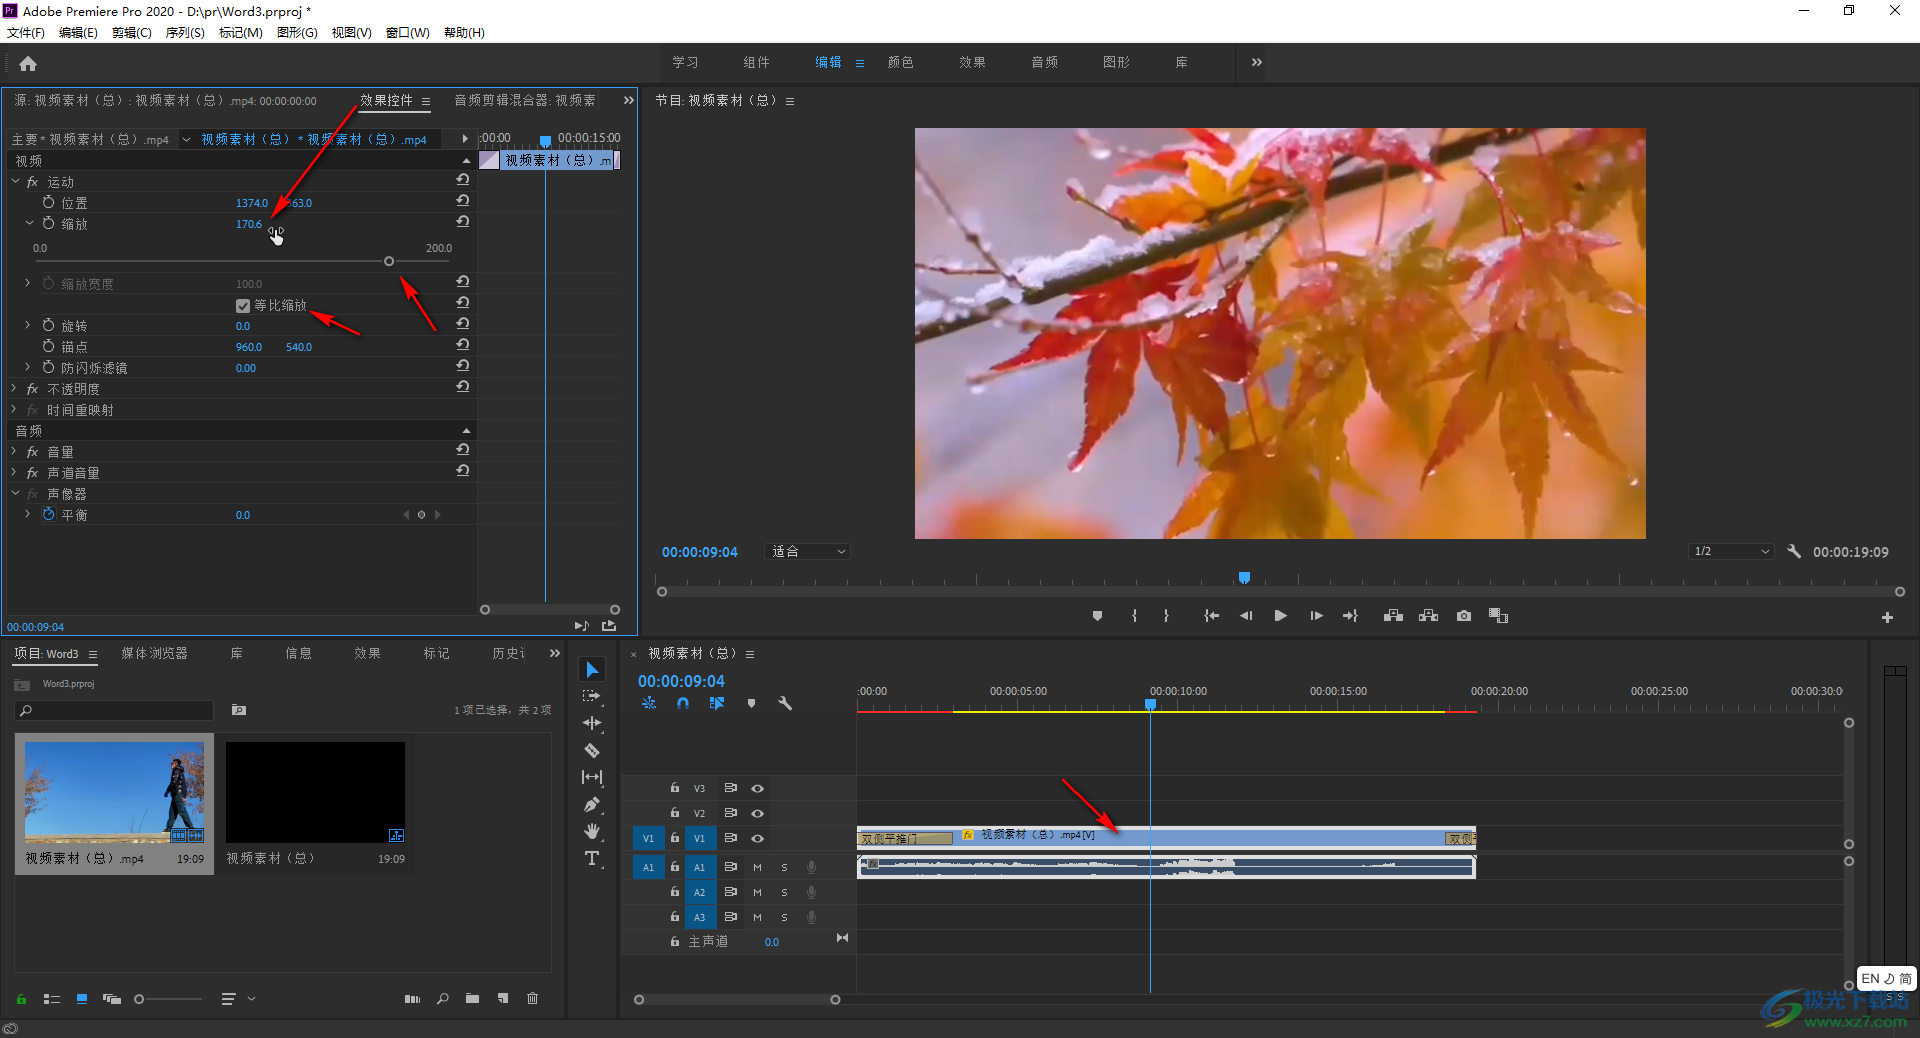Screen dimensions: 1920x1038
Task: Expand the Rotation parameter
Action: pos(28,325)
